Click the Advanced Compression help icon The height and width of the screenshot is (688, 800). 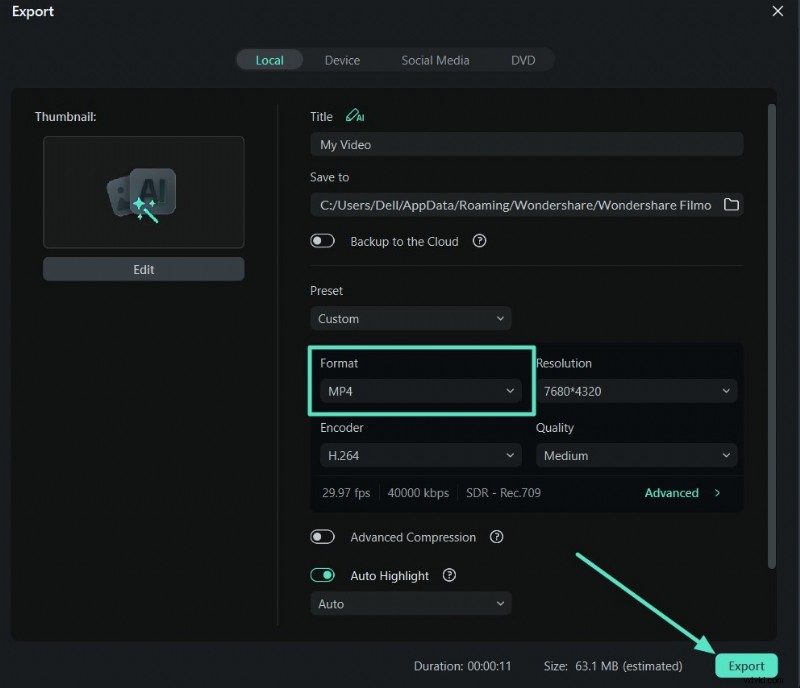tap(497, 537)
